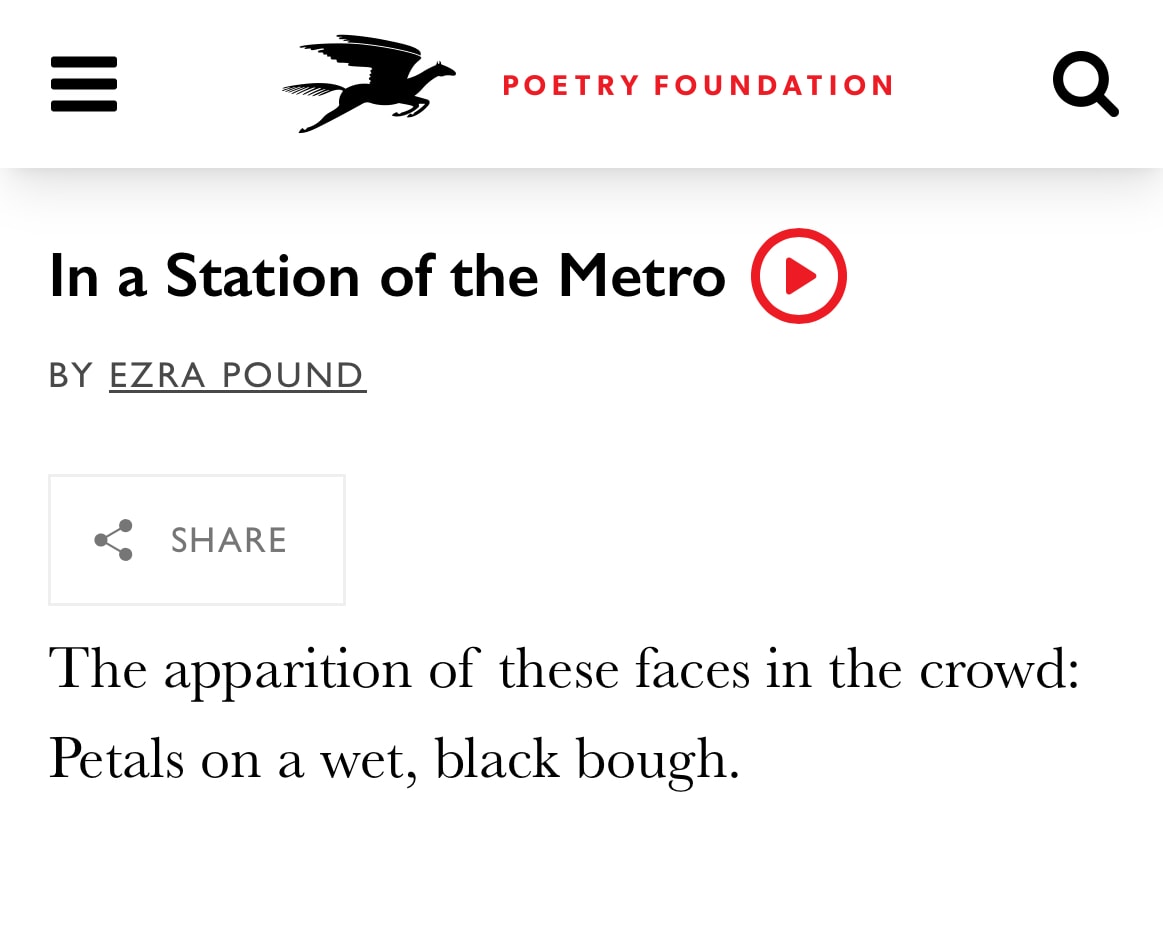Click the share network icon
1163x942 pixels.
click(114, 540)
